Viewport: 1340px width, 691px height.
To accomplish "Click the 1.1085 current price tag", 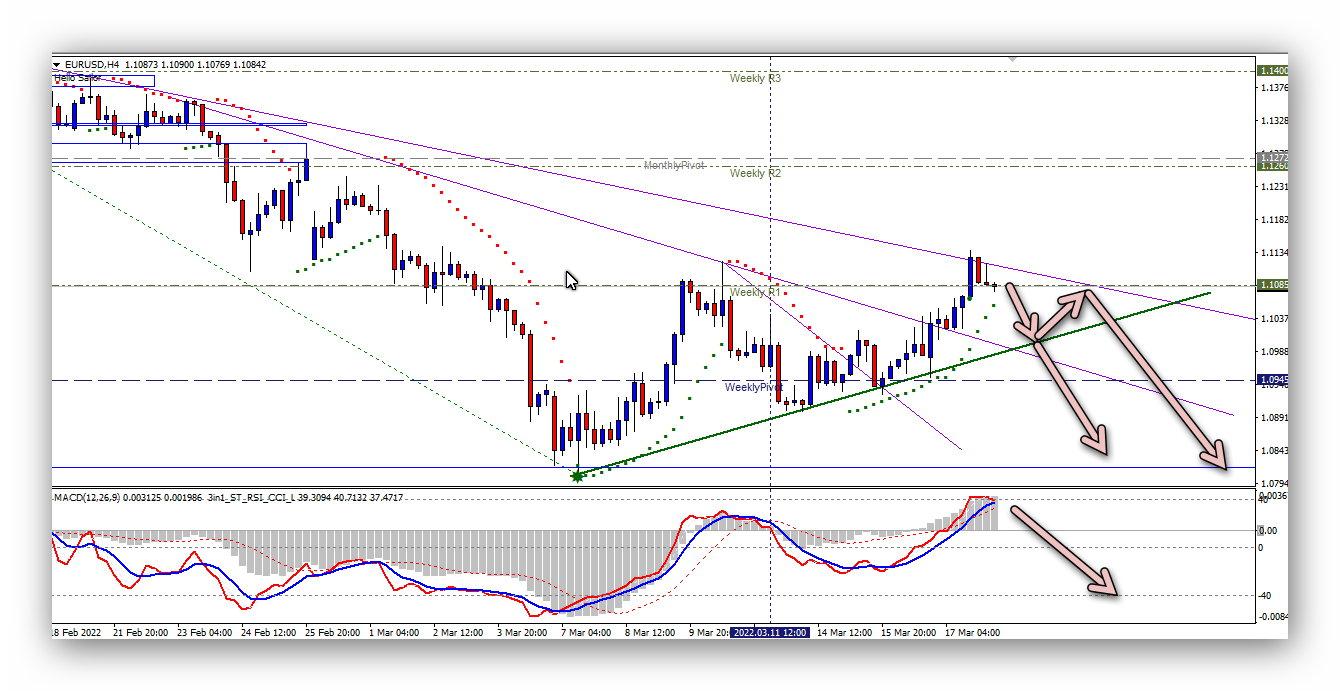I will (1273, 285).
